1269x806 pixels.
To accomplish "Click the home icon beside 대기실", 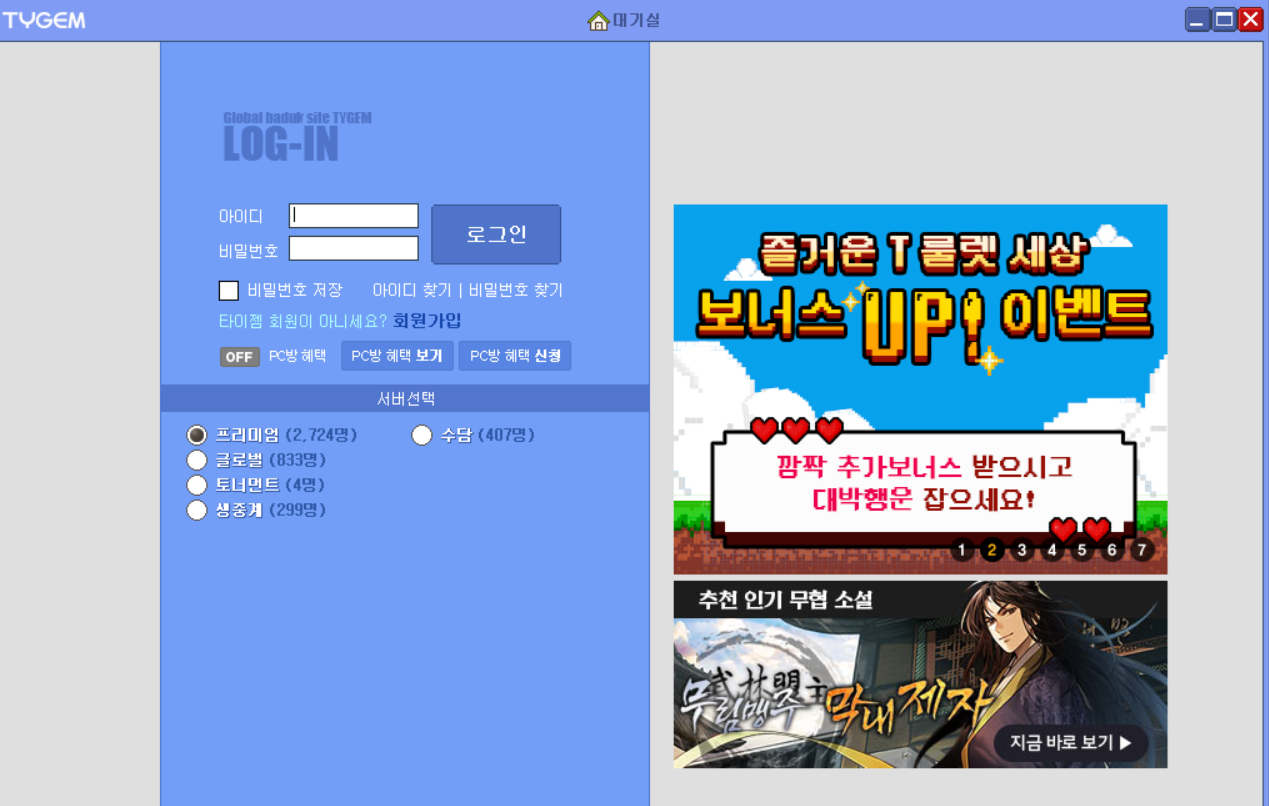I will click(598, 20).
